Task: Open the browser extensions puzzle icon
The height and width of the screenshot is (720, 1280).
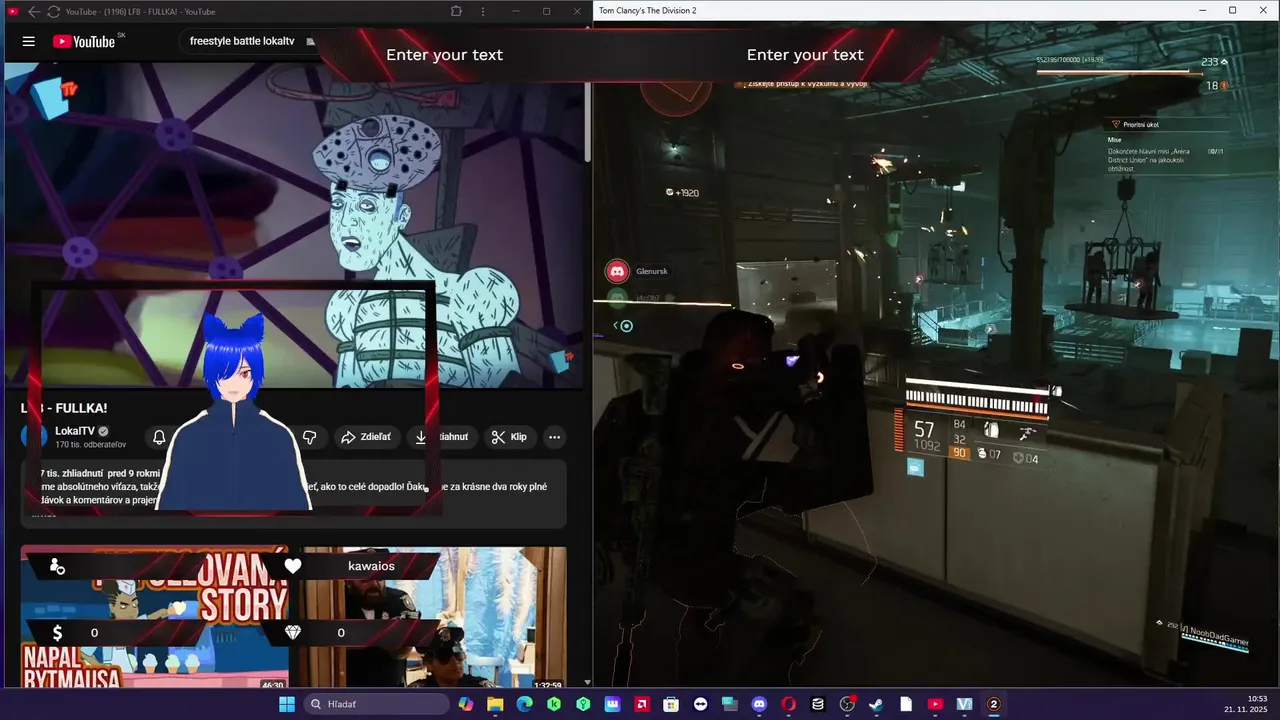Action: (x=456, y=11)
